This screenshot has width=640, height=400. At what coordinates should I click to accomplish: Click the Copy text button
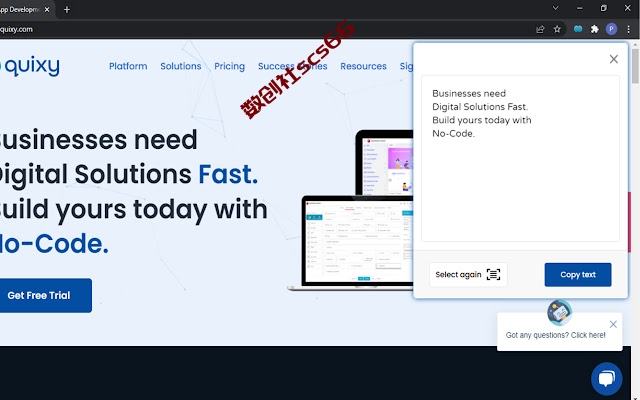tap(578, 275)
